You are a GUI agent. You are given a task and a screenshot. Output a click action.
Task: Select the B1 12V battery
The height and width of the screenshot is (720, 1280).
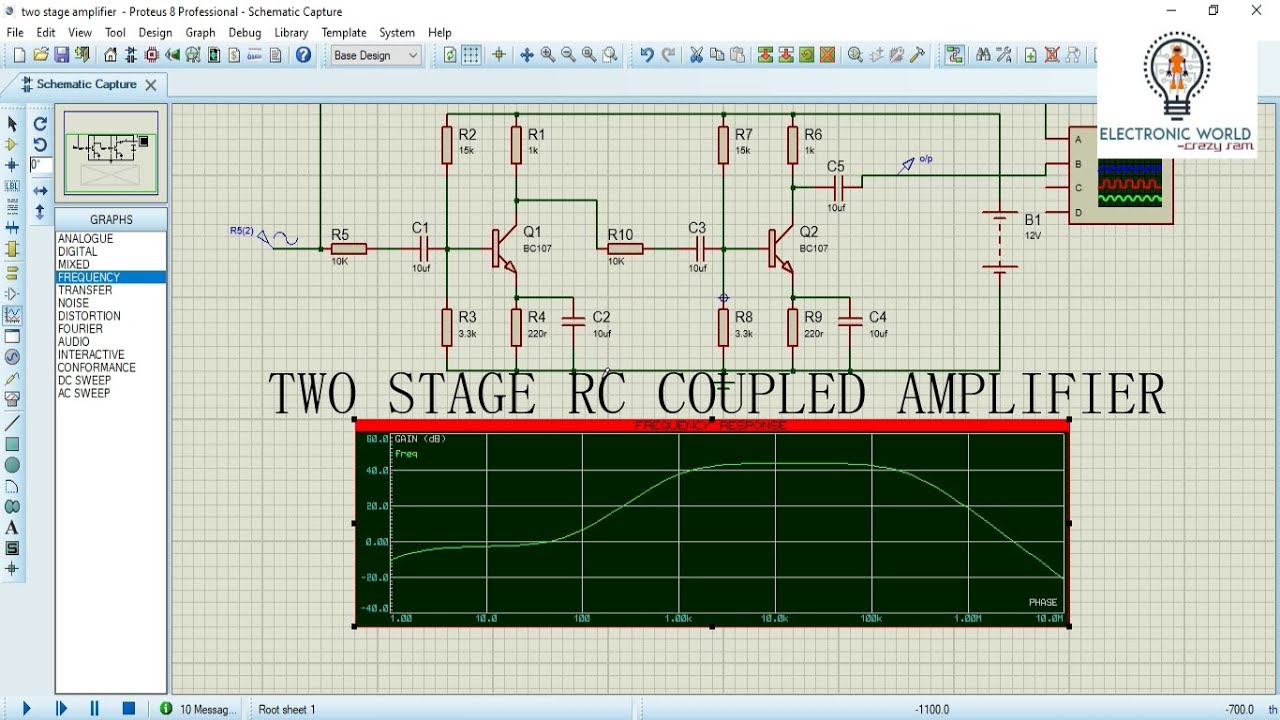click(x=999, y=240)
